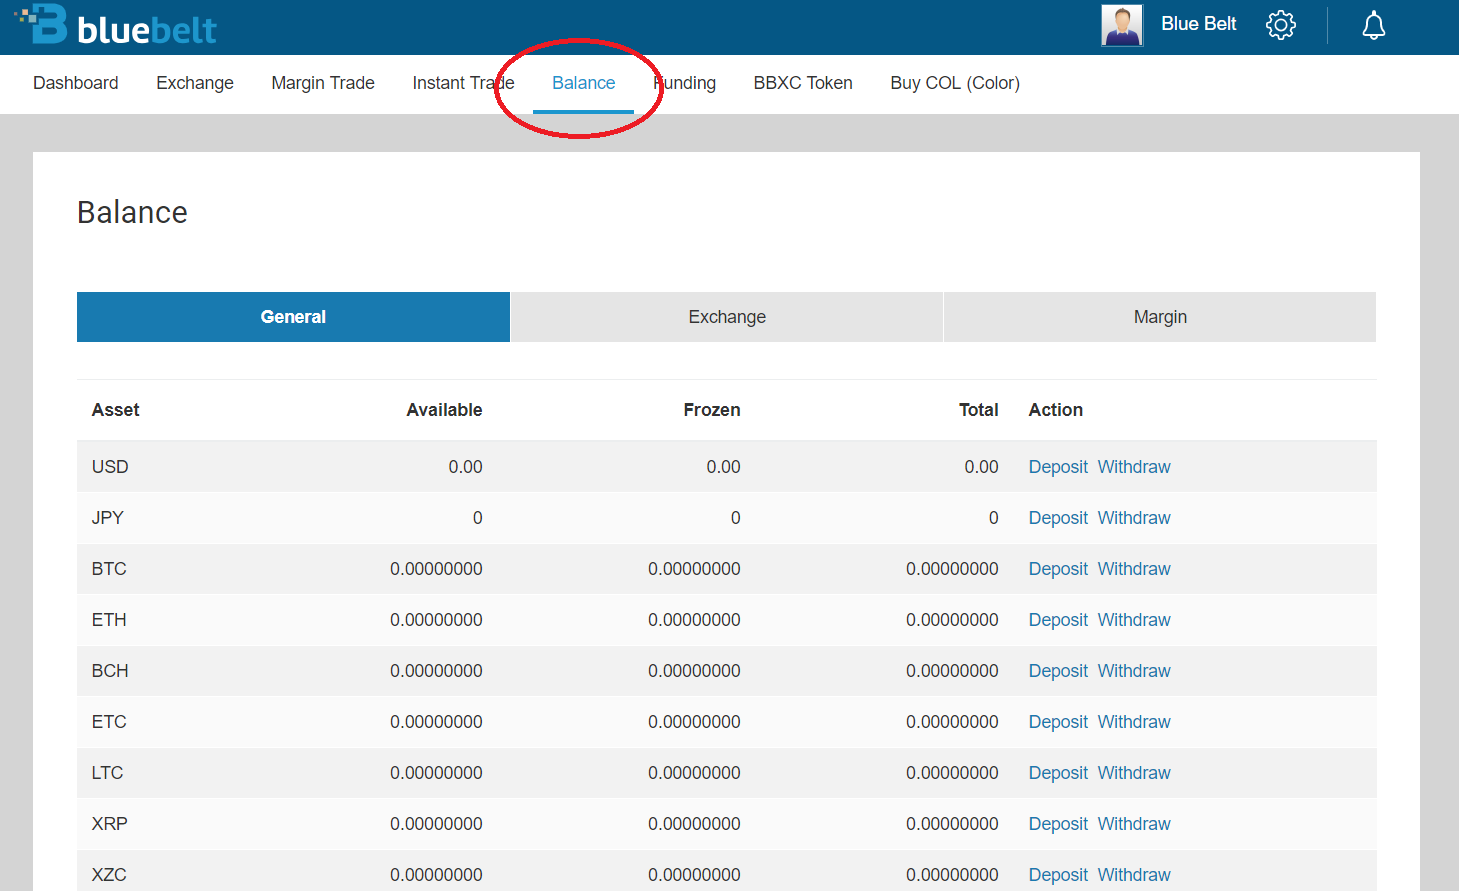Image resolution: width=1459 pixels, height=891 pixels.
Task: Open Margin Trade in navigation bar
Action: point(323,83)
